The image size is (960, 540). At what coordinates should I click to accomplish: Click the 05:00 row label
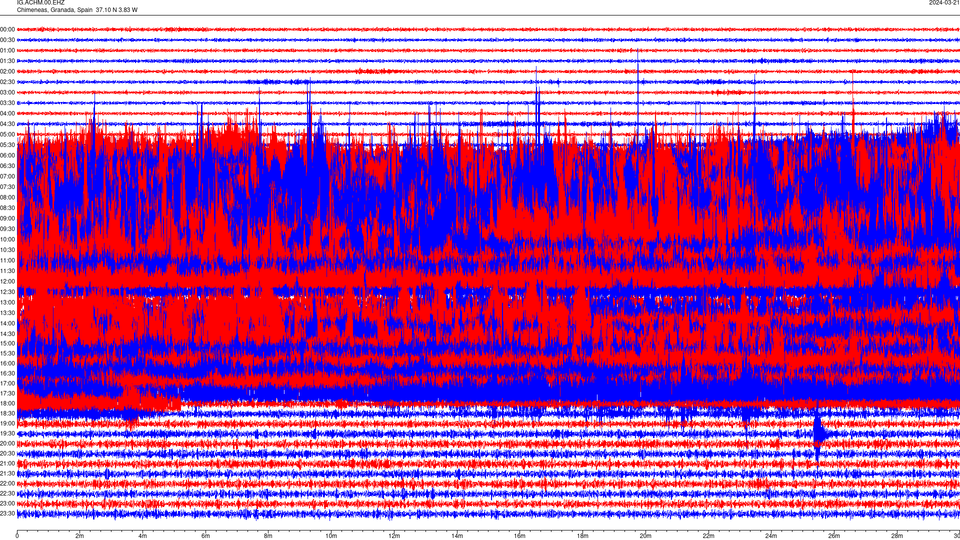click(8, 135)
